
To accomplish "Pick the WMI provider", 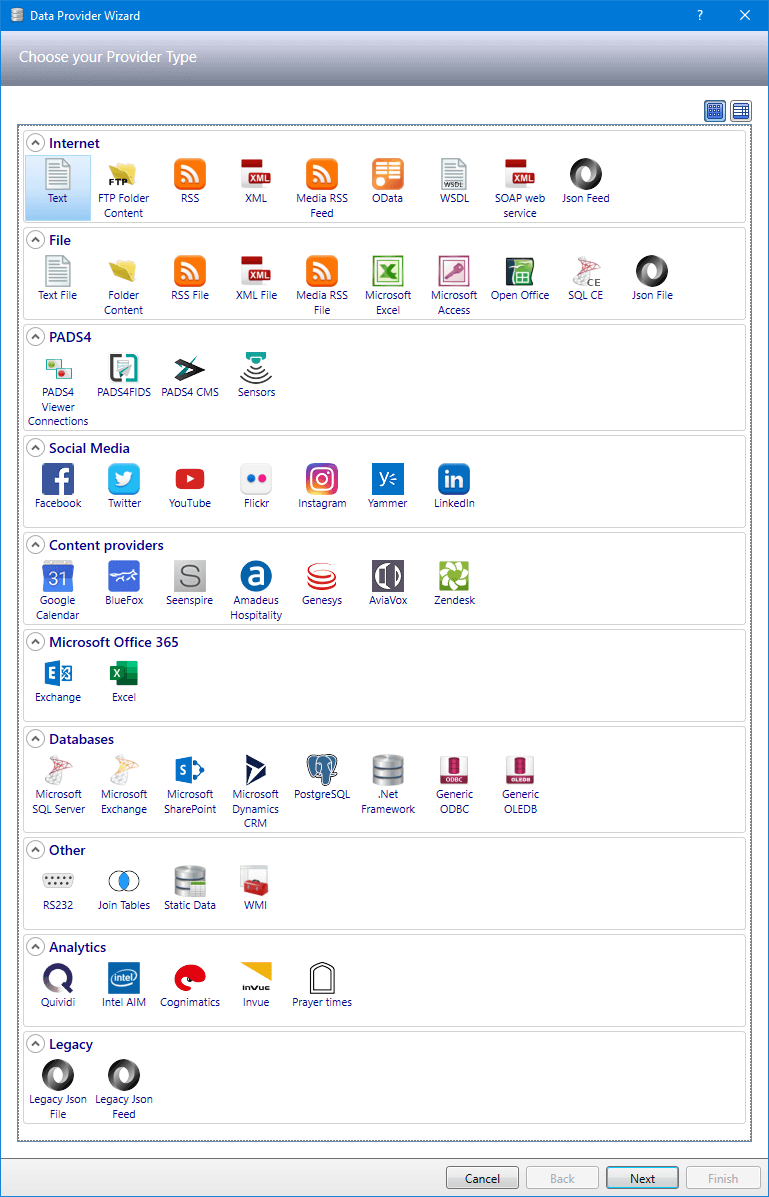I will 256,889.
